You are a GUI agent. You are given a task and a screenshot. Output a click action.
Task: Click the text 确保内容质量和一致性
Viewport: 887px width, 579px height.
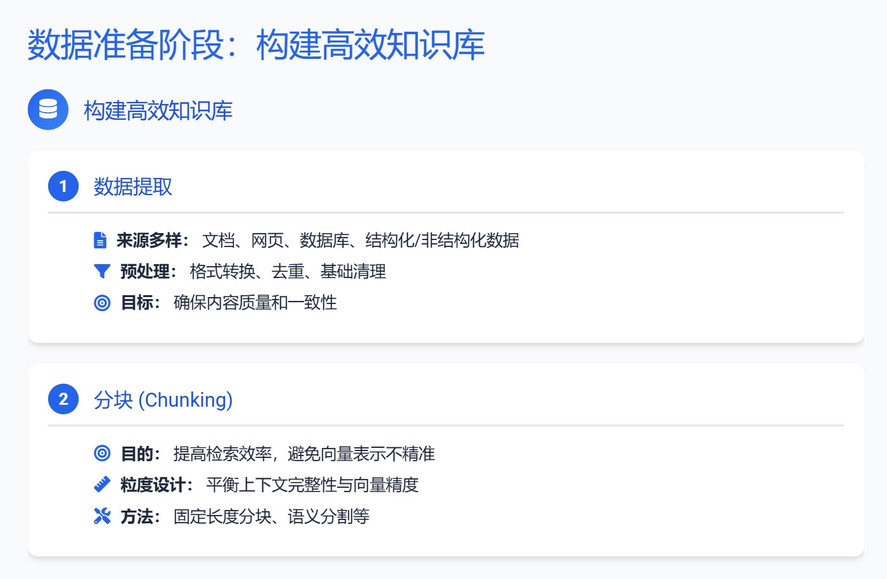coord(255,303)
